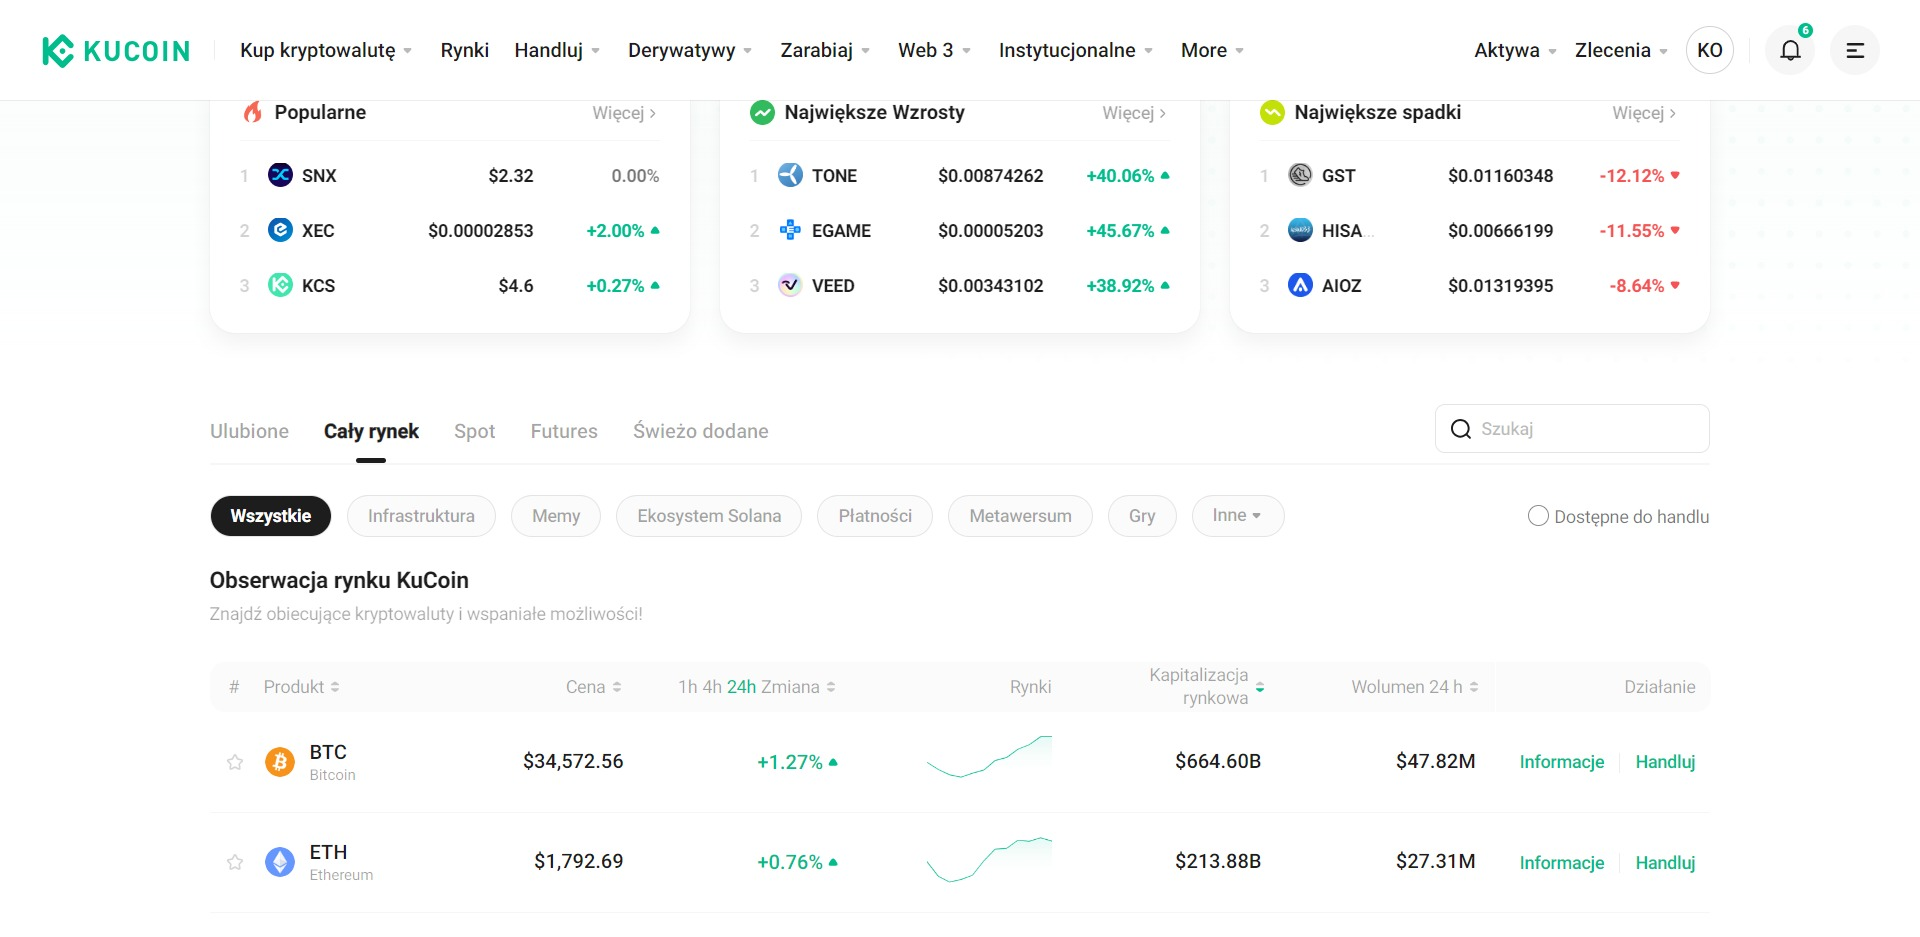Open Informacje link for BTC
Image resolution: width=1920 pixels, height=937 pixels.
[1562, 762]
